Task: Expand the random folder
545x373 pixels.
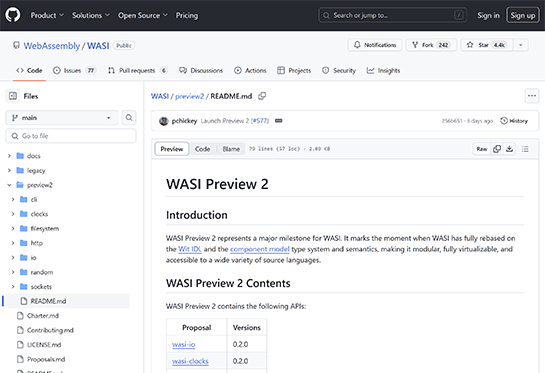Action: (x=13, y=272)
